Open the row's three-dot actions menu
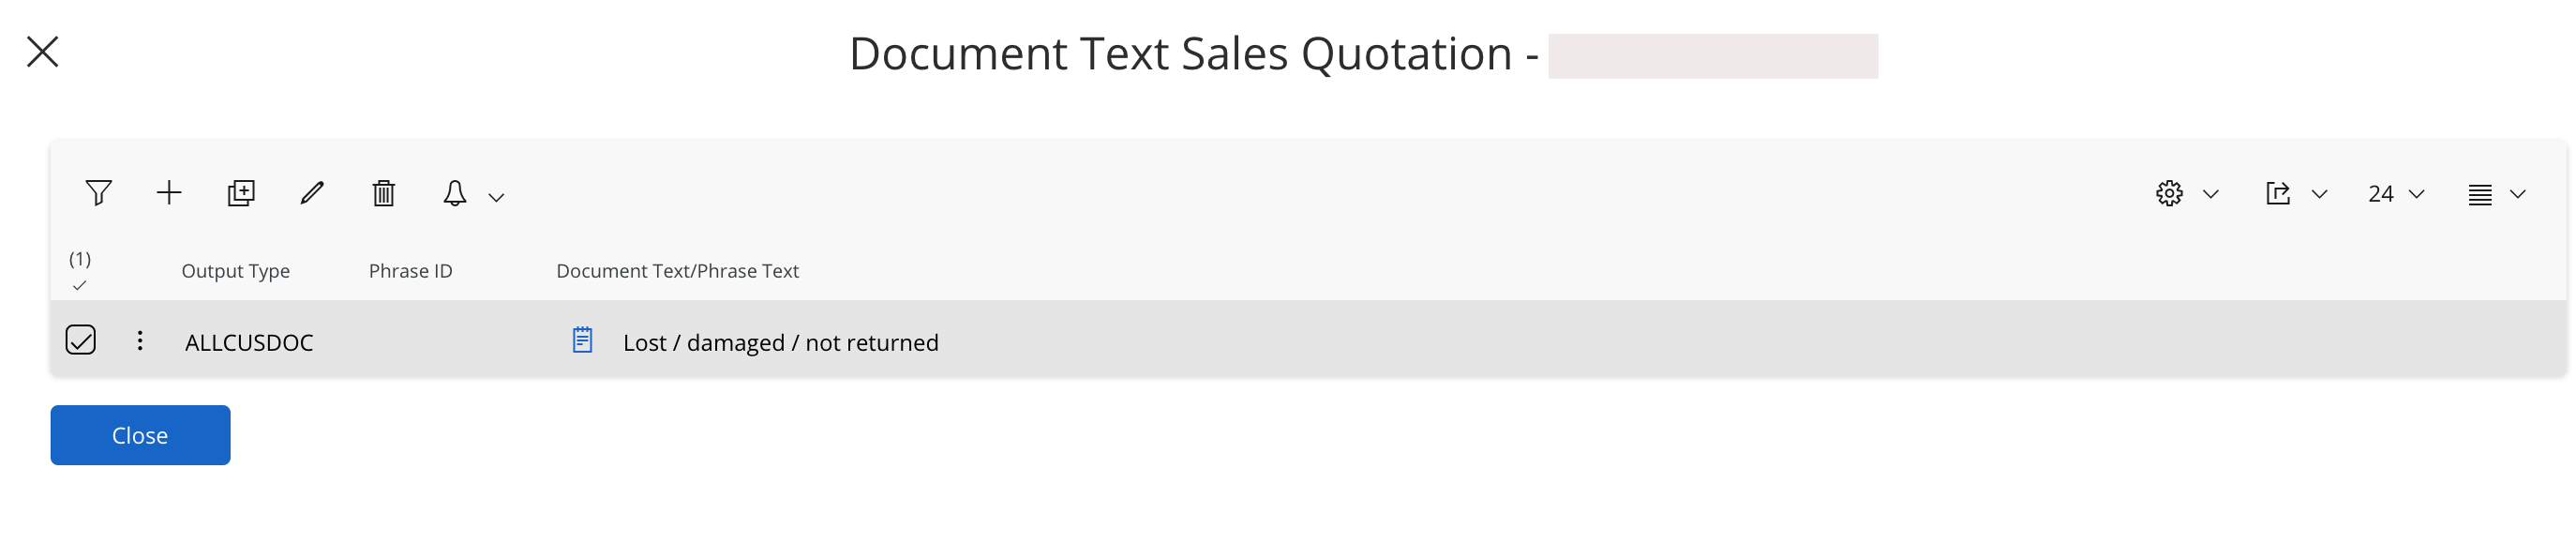The image size is (2576, 559). (140, 341)
